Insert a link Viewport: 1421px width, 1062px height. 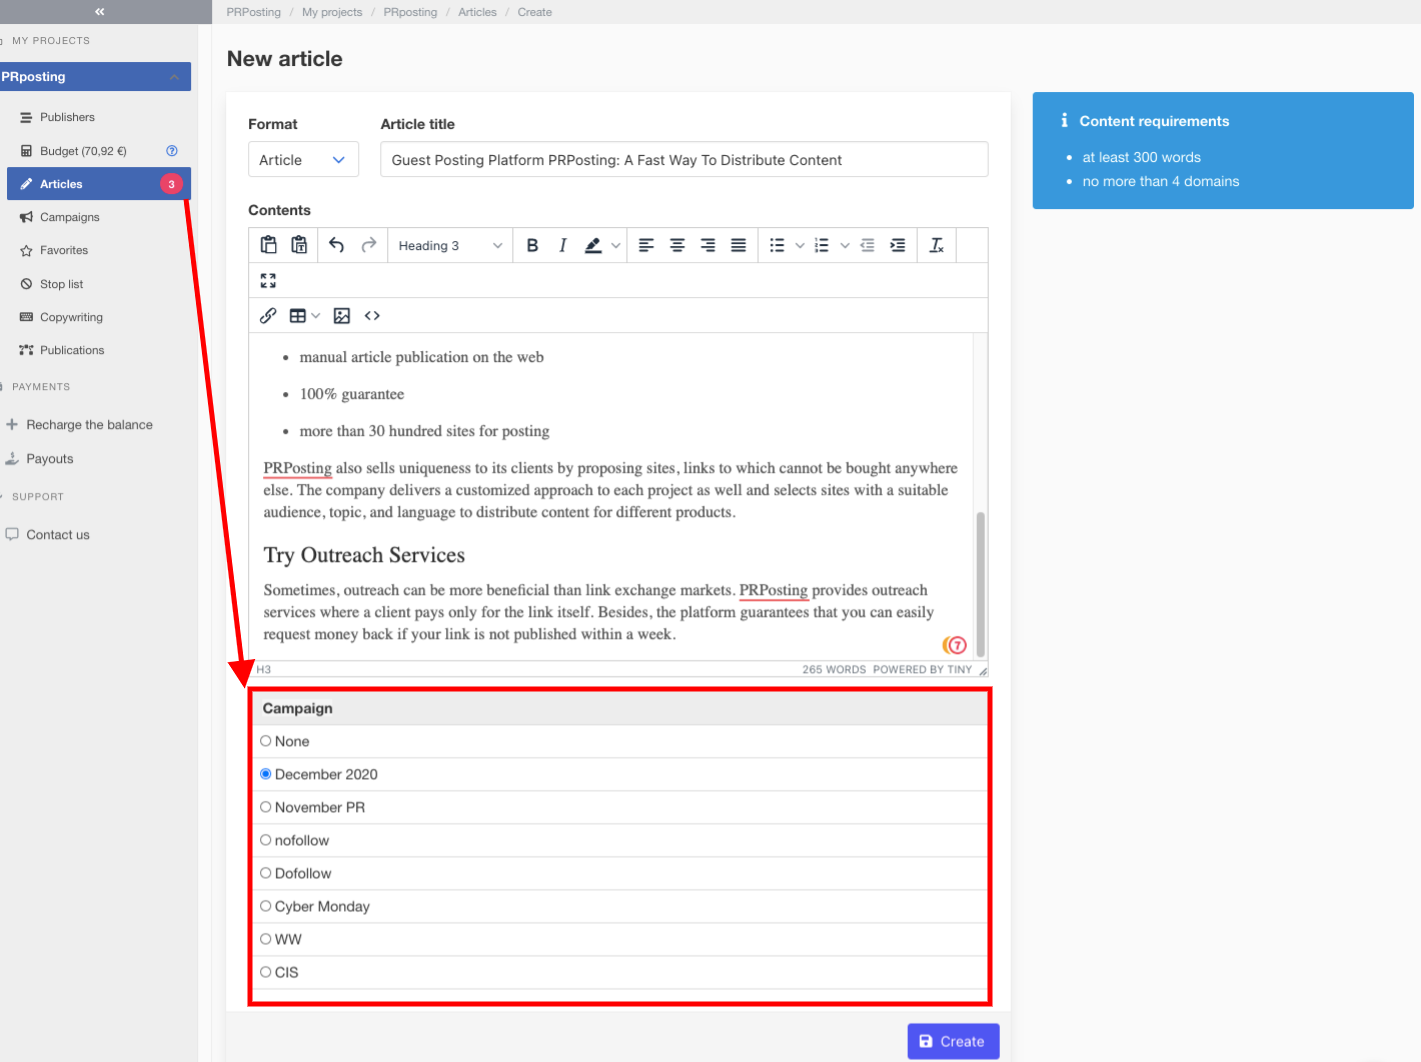tap(268, 316)
